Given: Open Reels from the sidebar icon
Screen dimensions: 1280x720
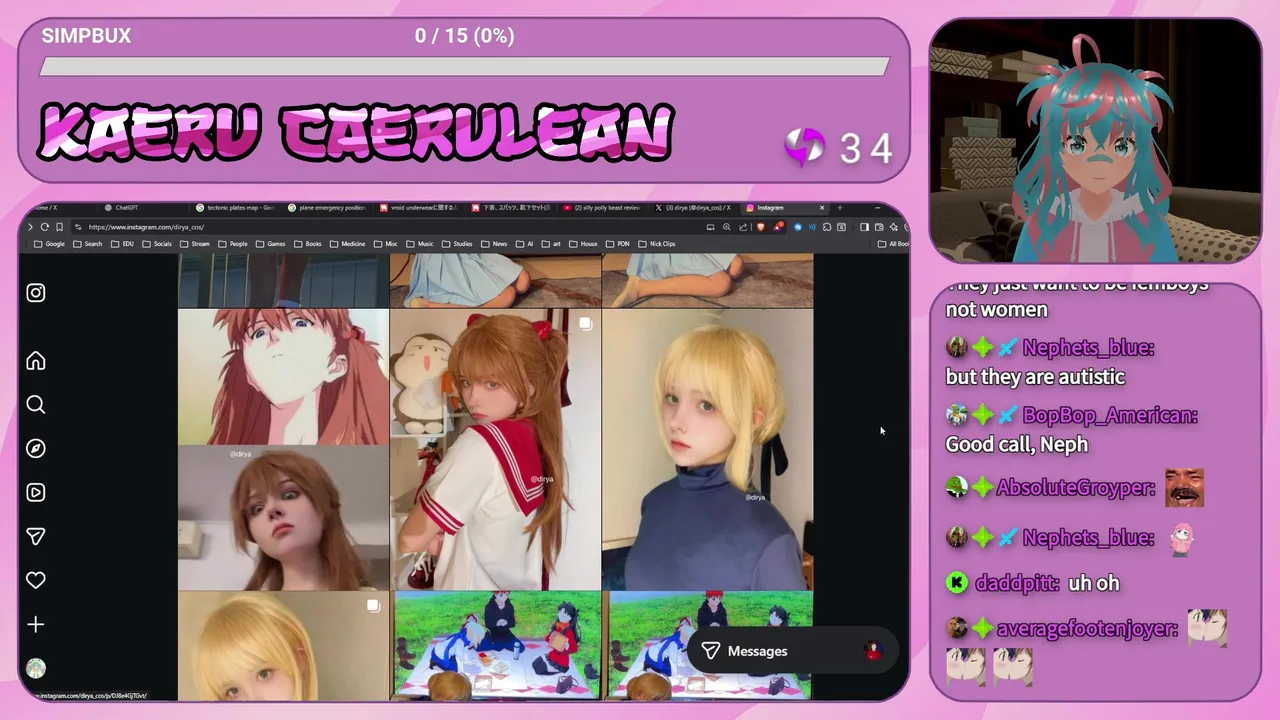Looking at the screenshot, I should 36,492.
